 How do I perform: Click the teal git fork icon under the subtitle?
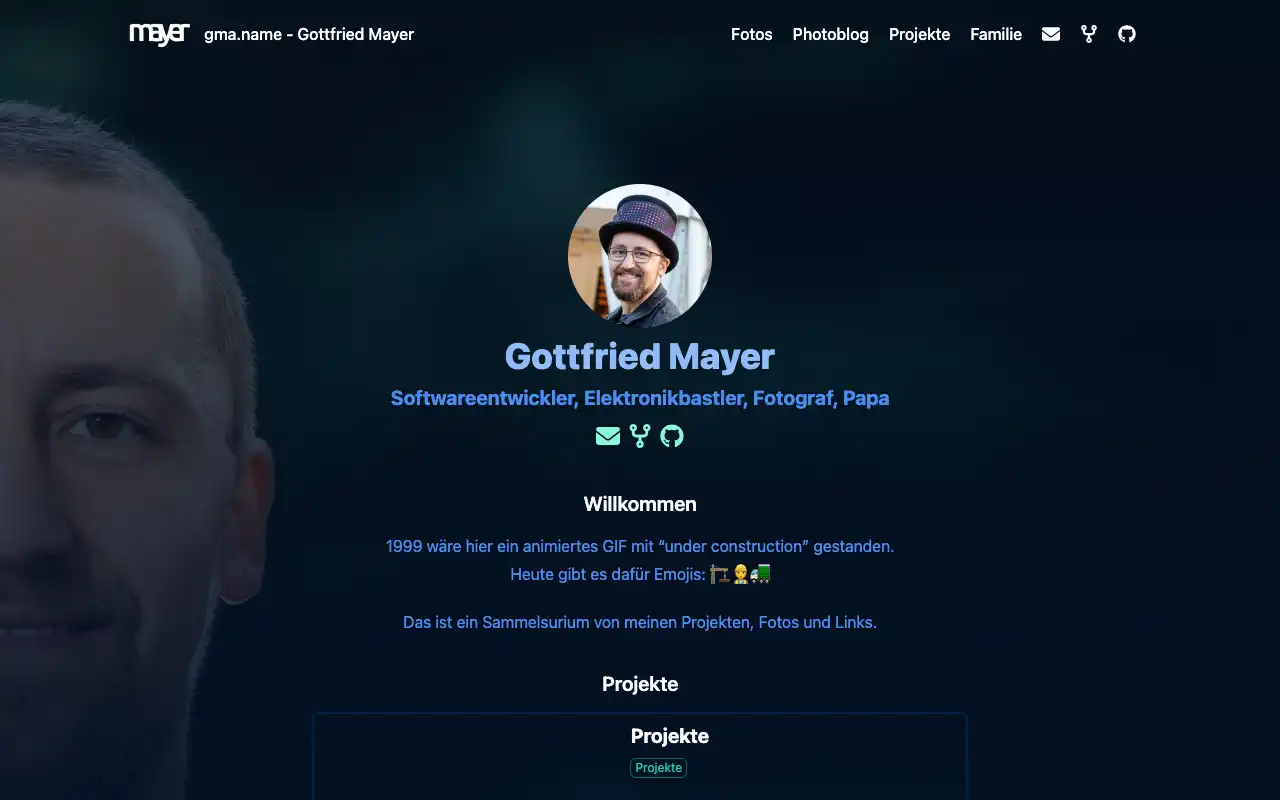pos(640,436)
